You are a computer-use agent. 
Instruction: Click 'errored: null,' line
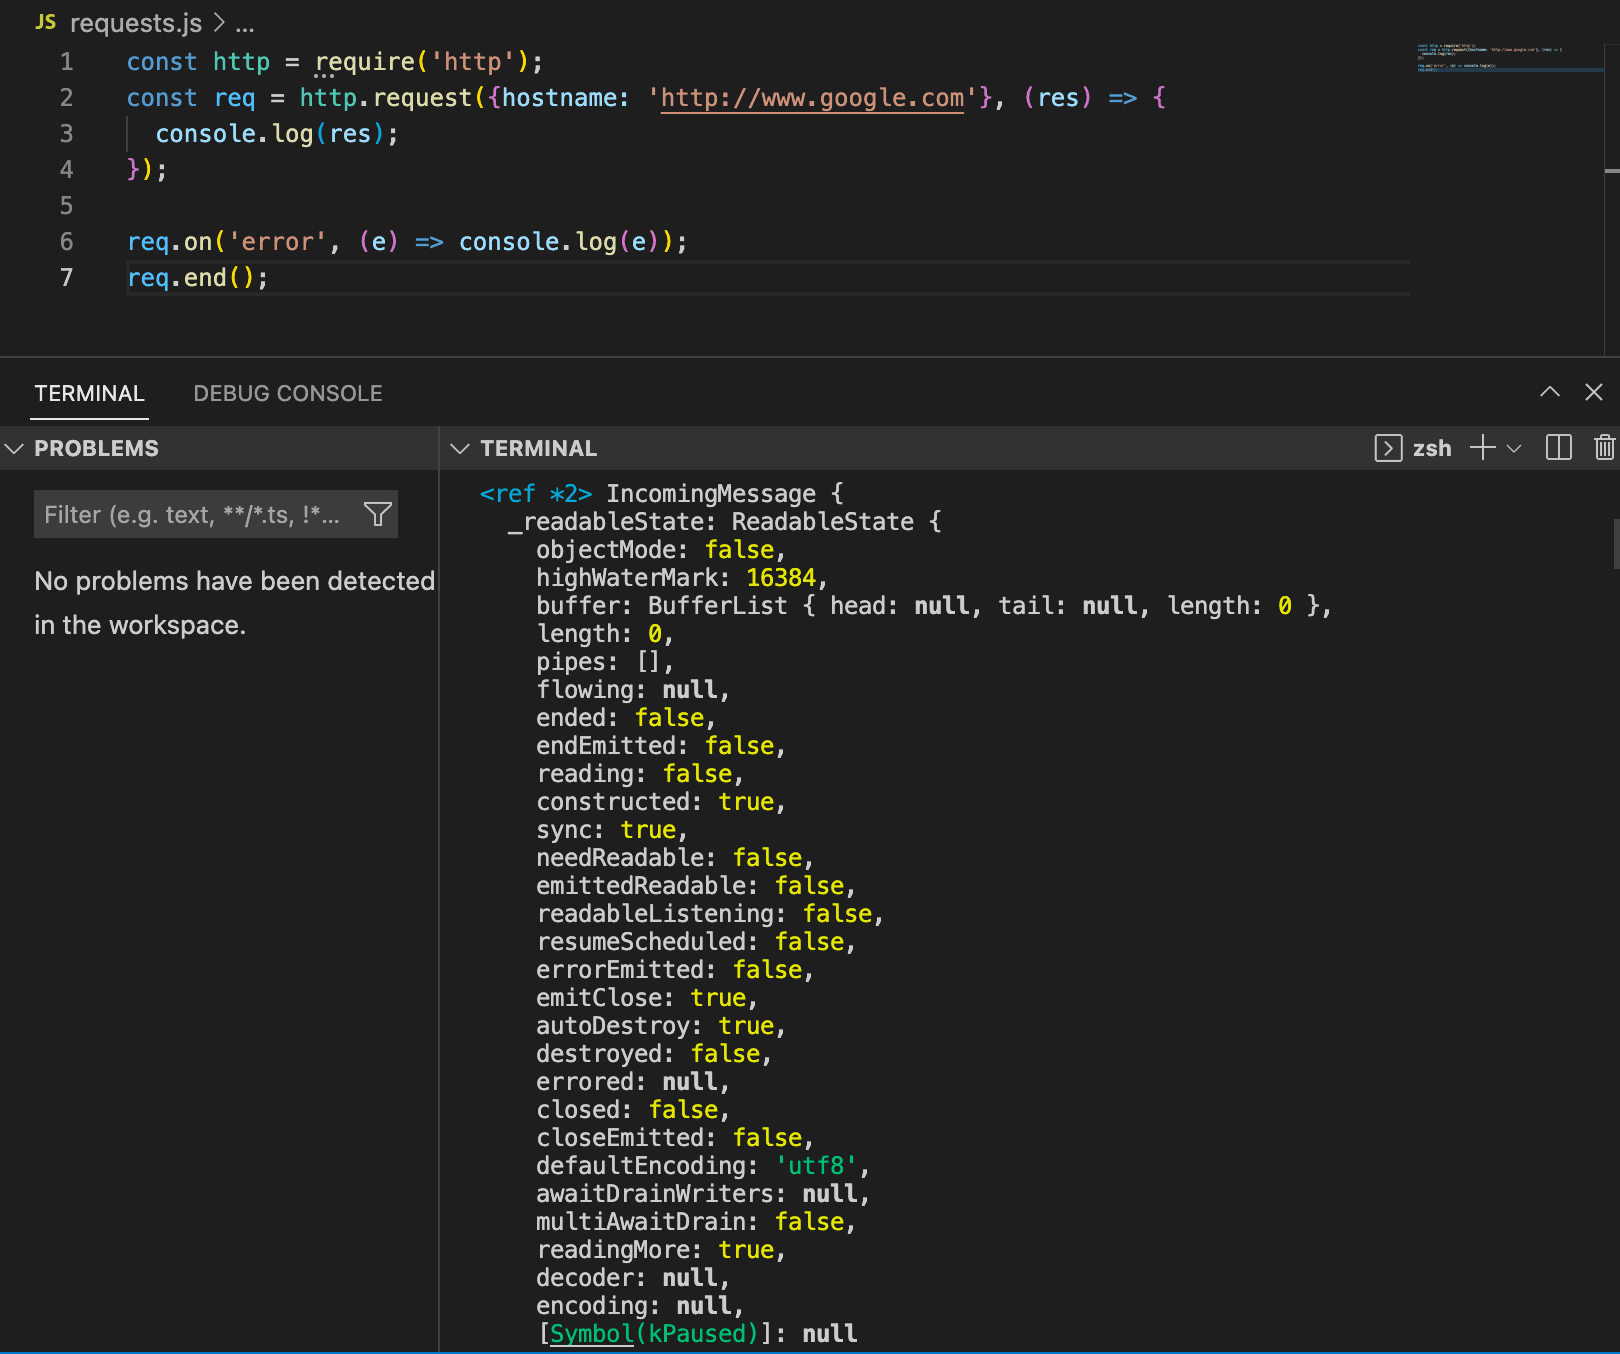tap(633, 1082)
